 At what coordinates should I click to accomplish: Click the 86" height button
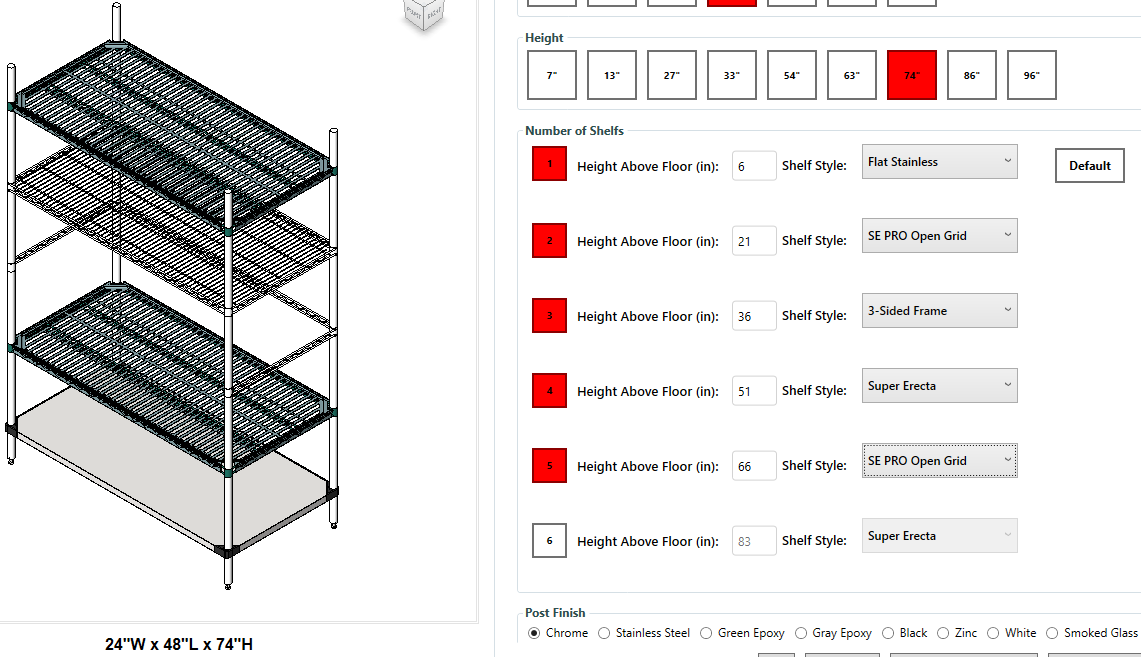tap(971, 74)
